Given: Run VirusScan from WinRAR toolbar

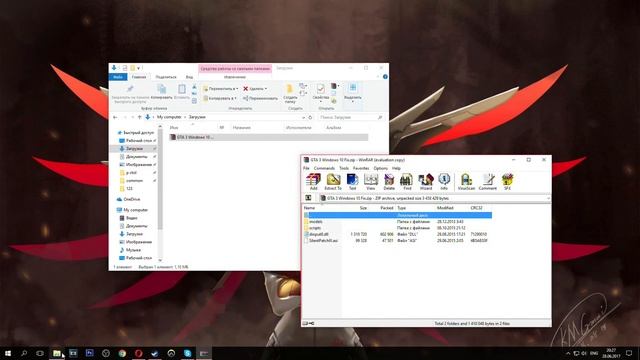Looking at the screenshot, I should (466, 182).
